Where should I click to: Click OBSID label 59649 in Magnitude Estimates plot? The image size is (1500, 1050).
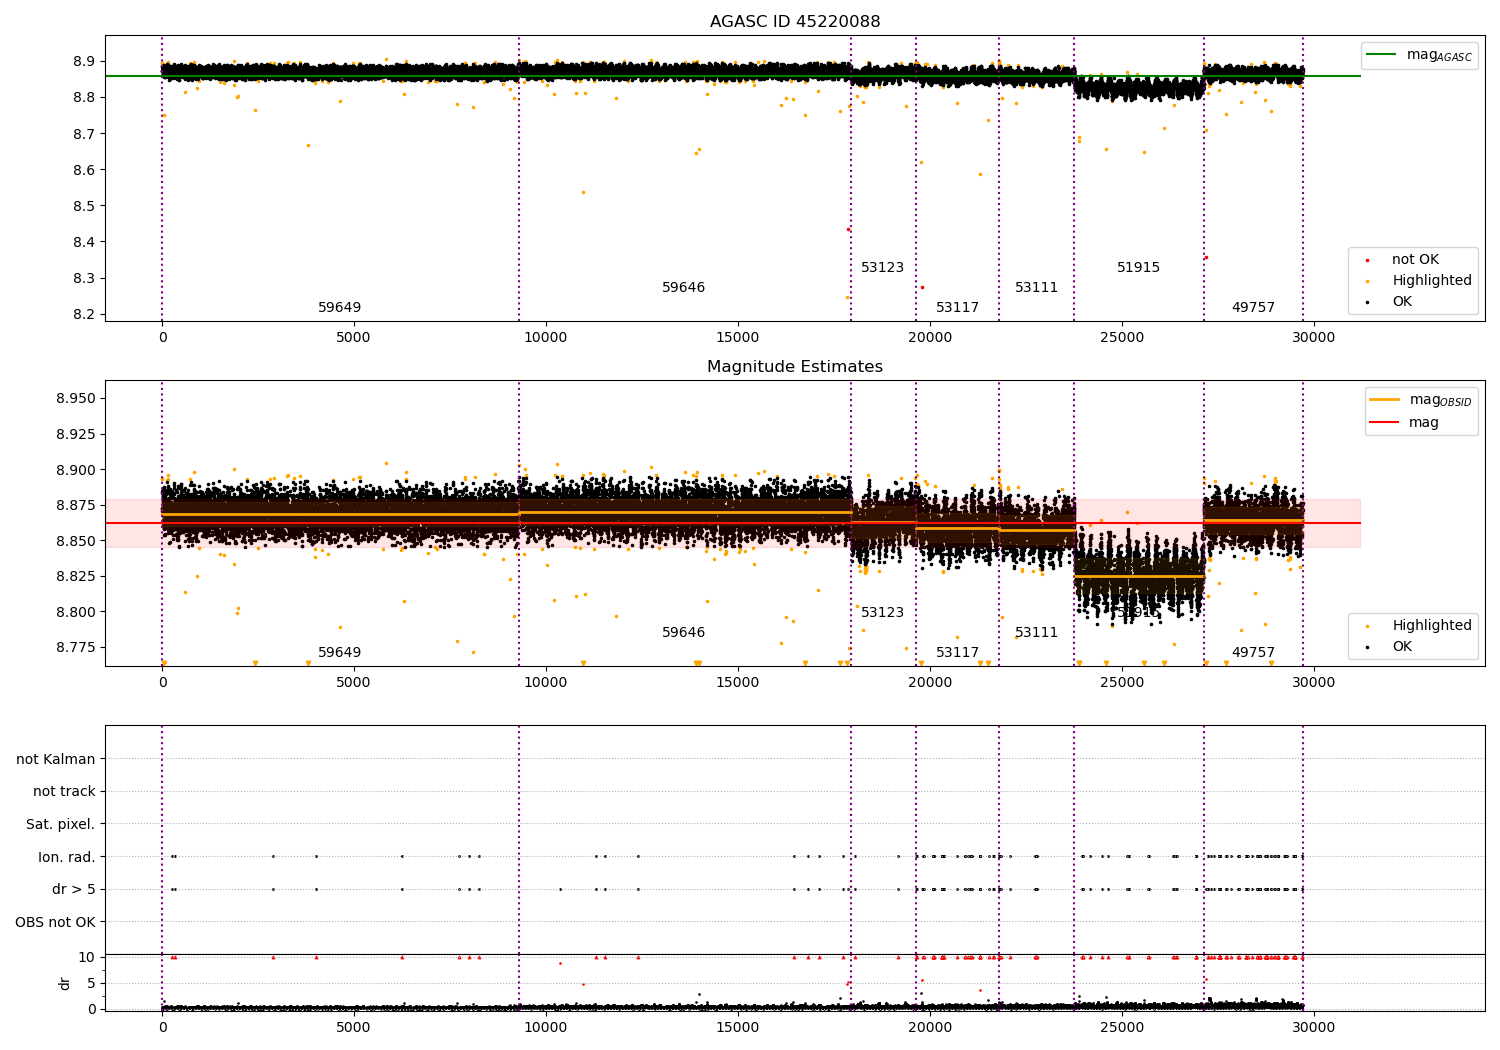[340, 653]
